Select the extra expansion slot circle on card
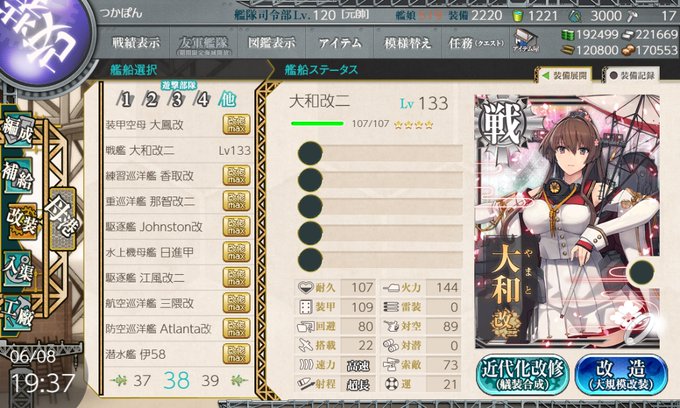This screenshot has width=680, height=408. [x=641, y=272]
